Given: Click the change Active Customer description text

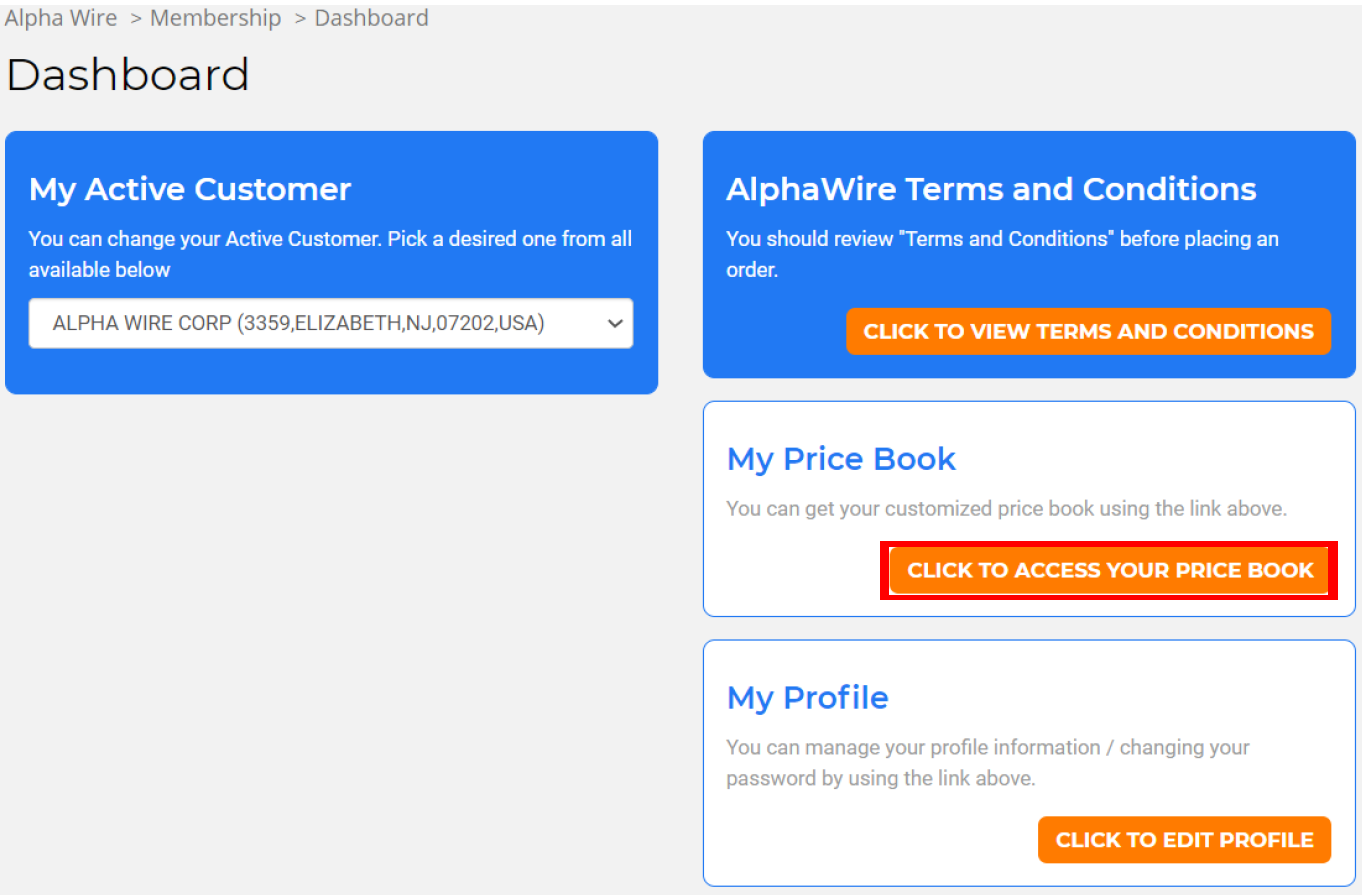Looking at the screenshot, I should (330, 254).
